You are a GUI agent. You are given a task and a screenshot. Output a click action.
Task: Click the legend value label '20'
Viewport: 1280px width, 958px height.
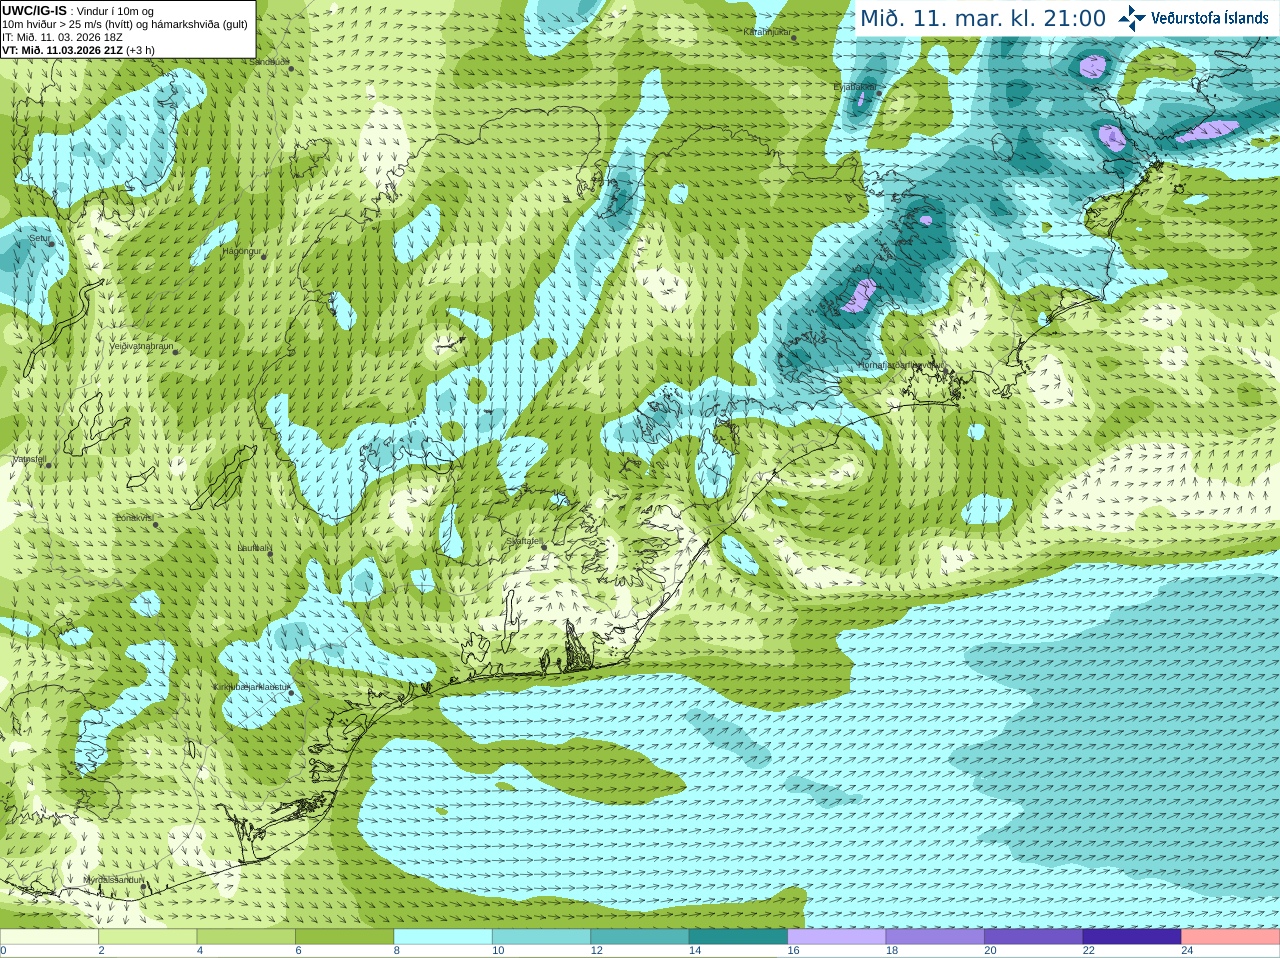pos(990,951)
